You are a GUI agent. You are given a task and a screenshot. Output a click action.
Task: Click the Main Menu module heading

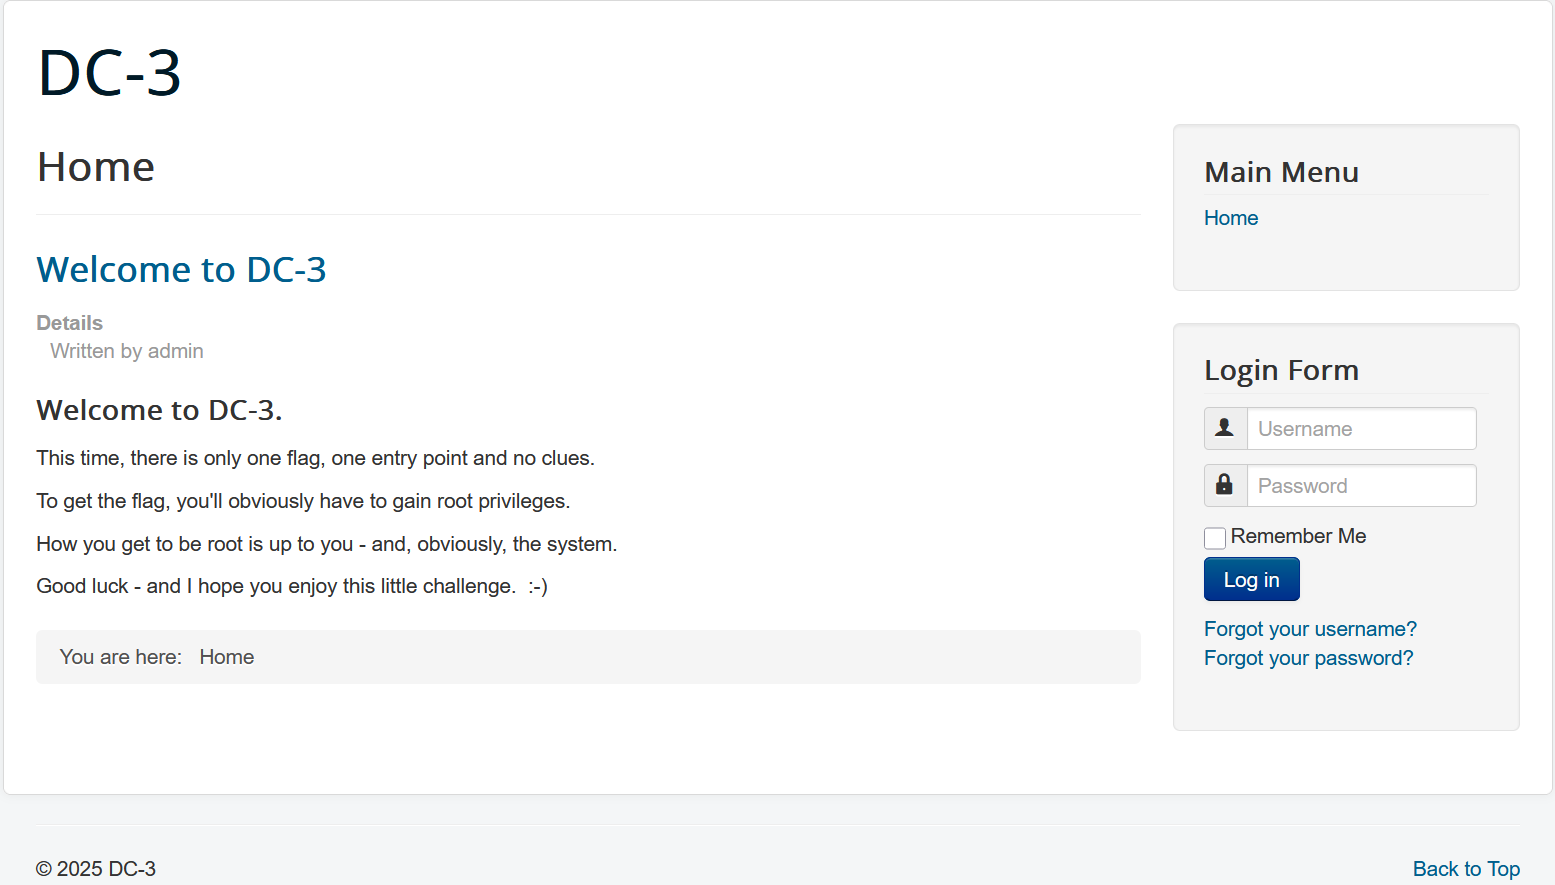(1281, 172)
